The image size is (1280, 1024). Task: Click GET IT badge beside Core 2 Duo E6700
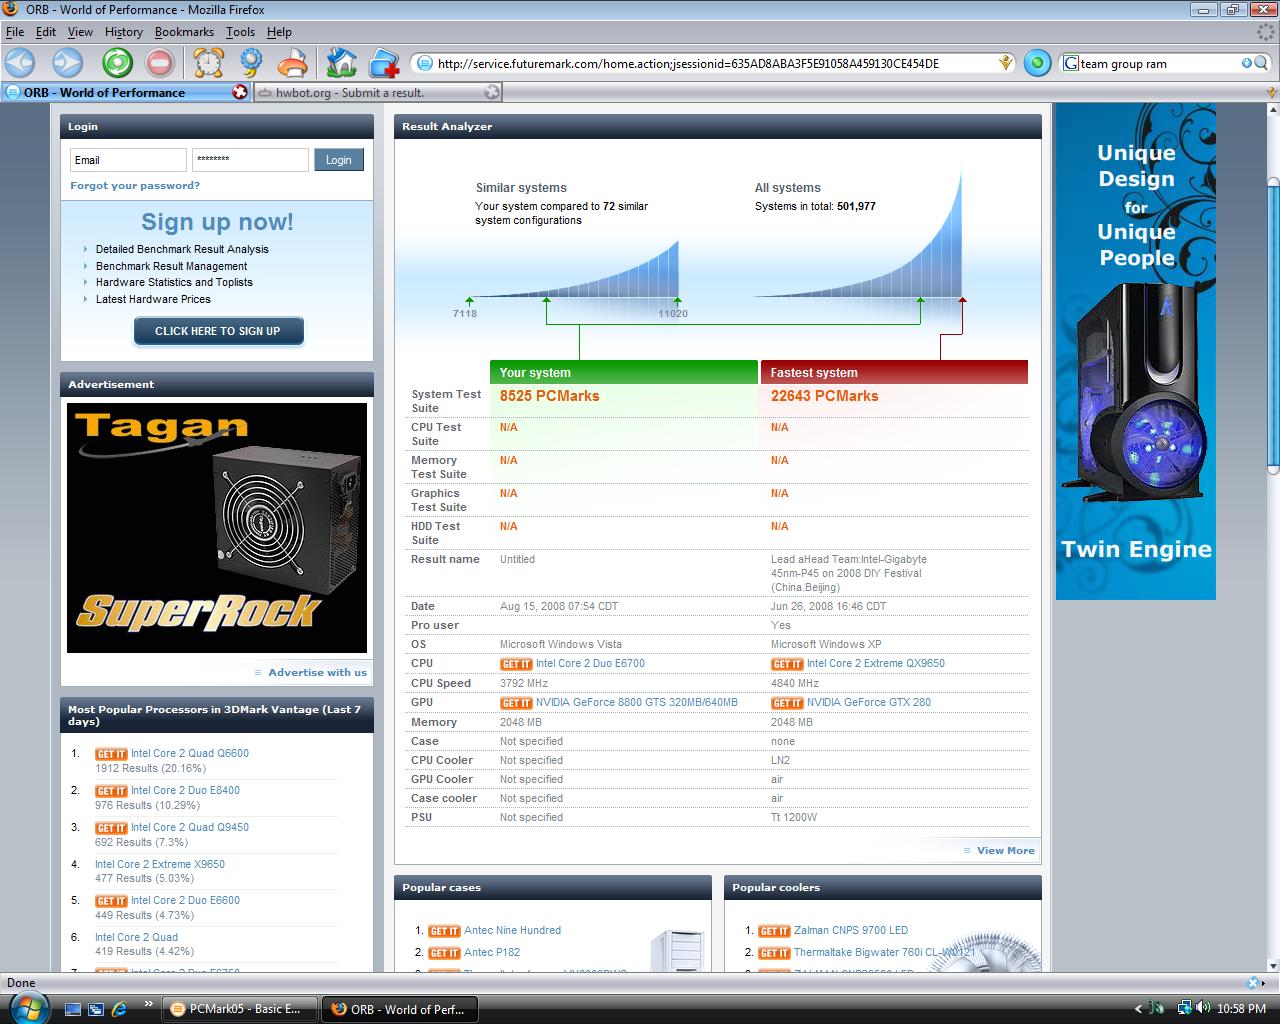516,664
